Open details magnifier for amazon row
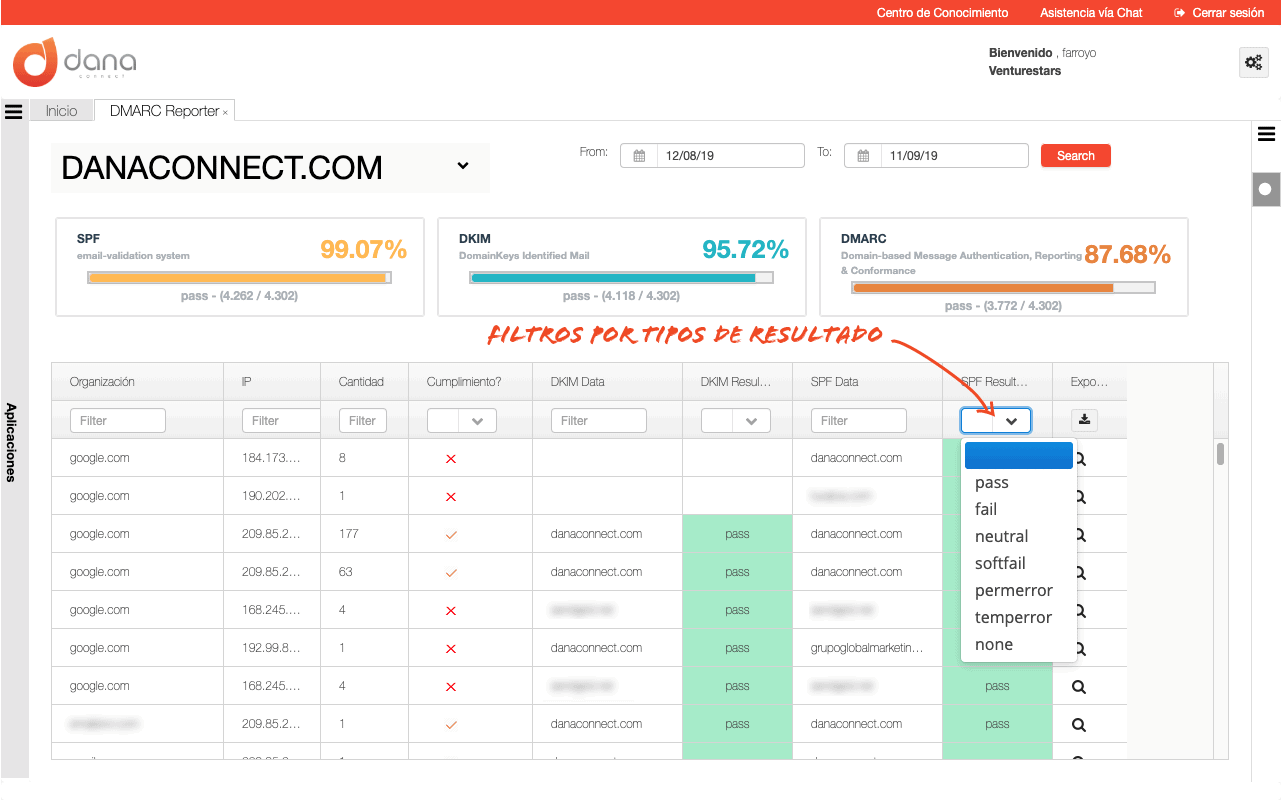Screen dimensions: 1281x801 (x=1079, y=725)
